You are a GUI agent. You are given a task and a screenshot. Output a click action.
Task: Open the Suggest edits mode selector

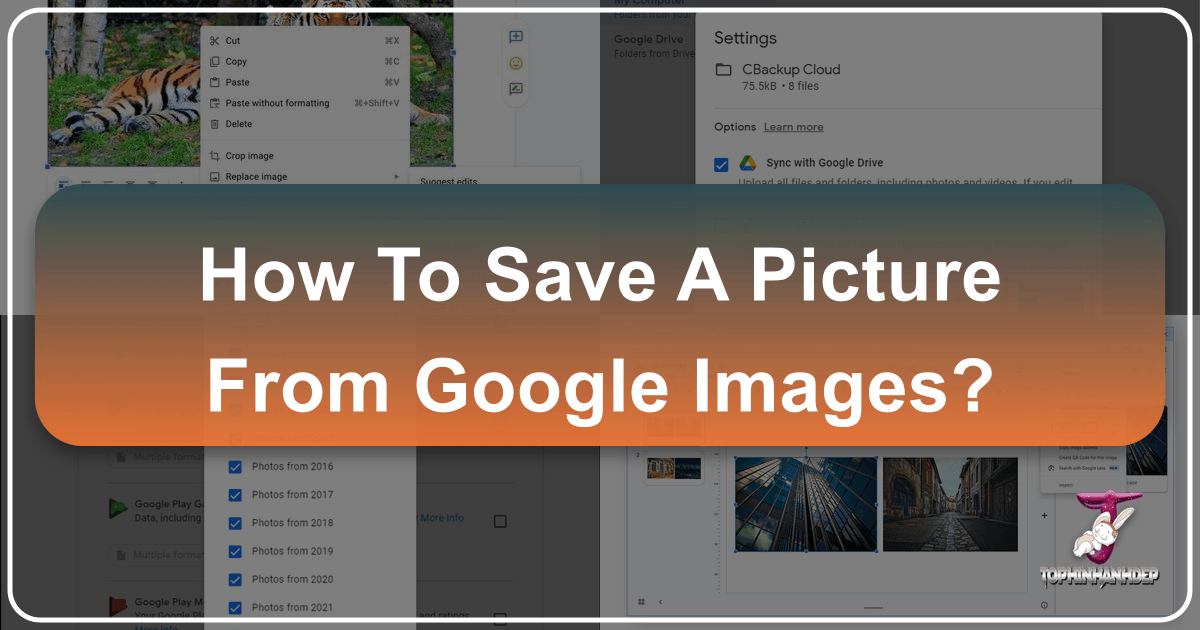point(450,182)
